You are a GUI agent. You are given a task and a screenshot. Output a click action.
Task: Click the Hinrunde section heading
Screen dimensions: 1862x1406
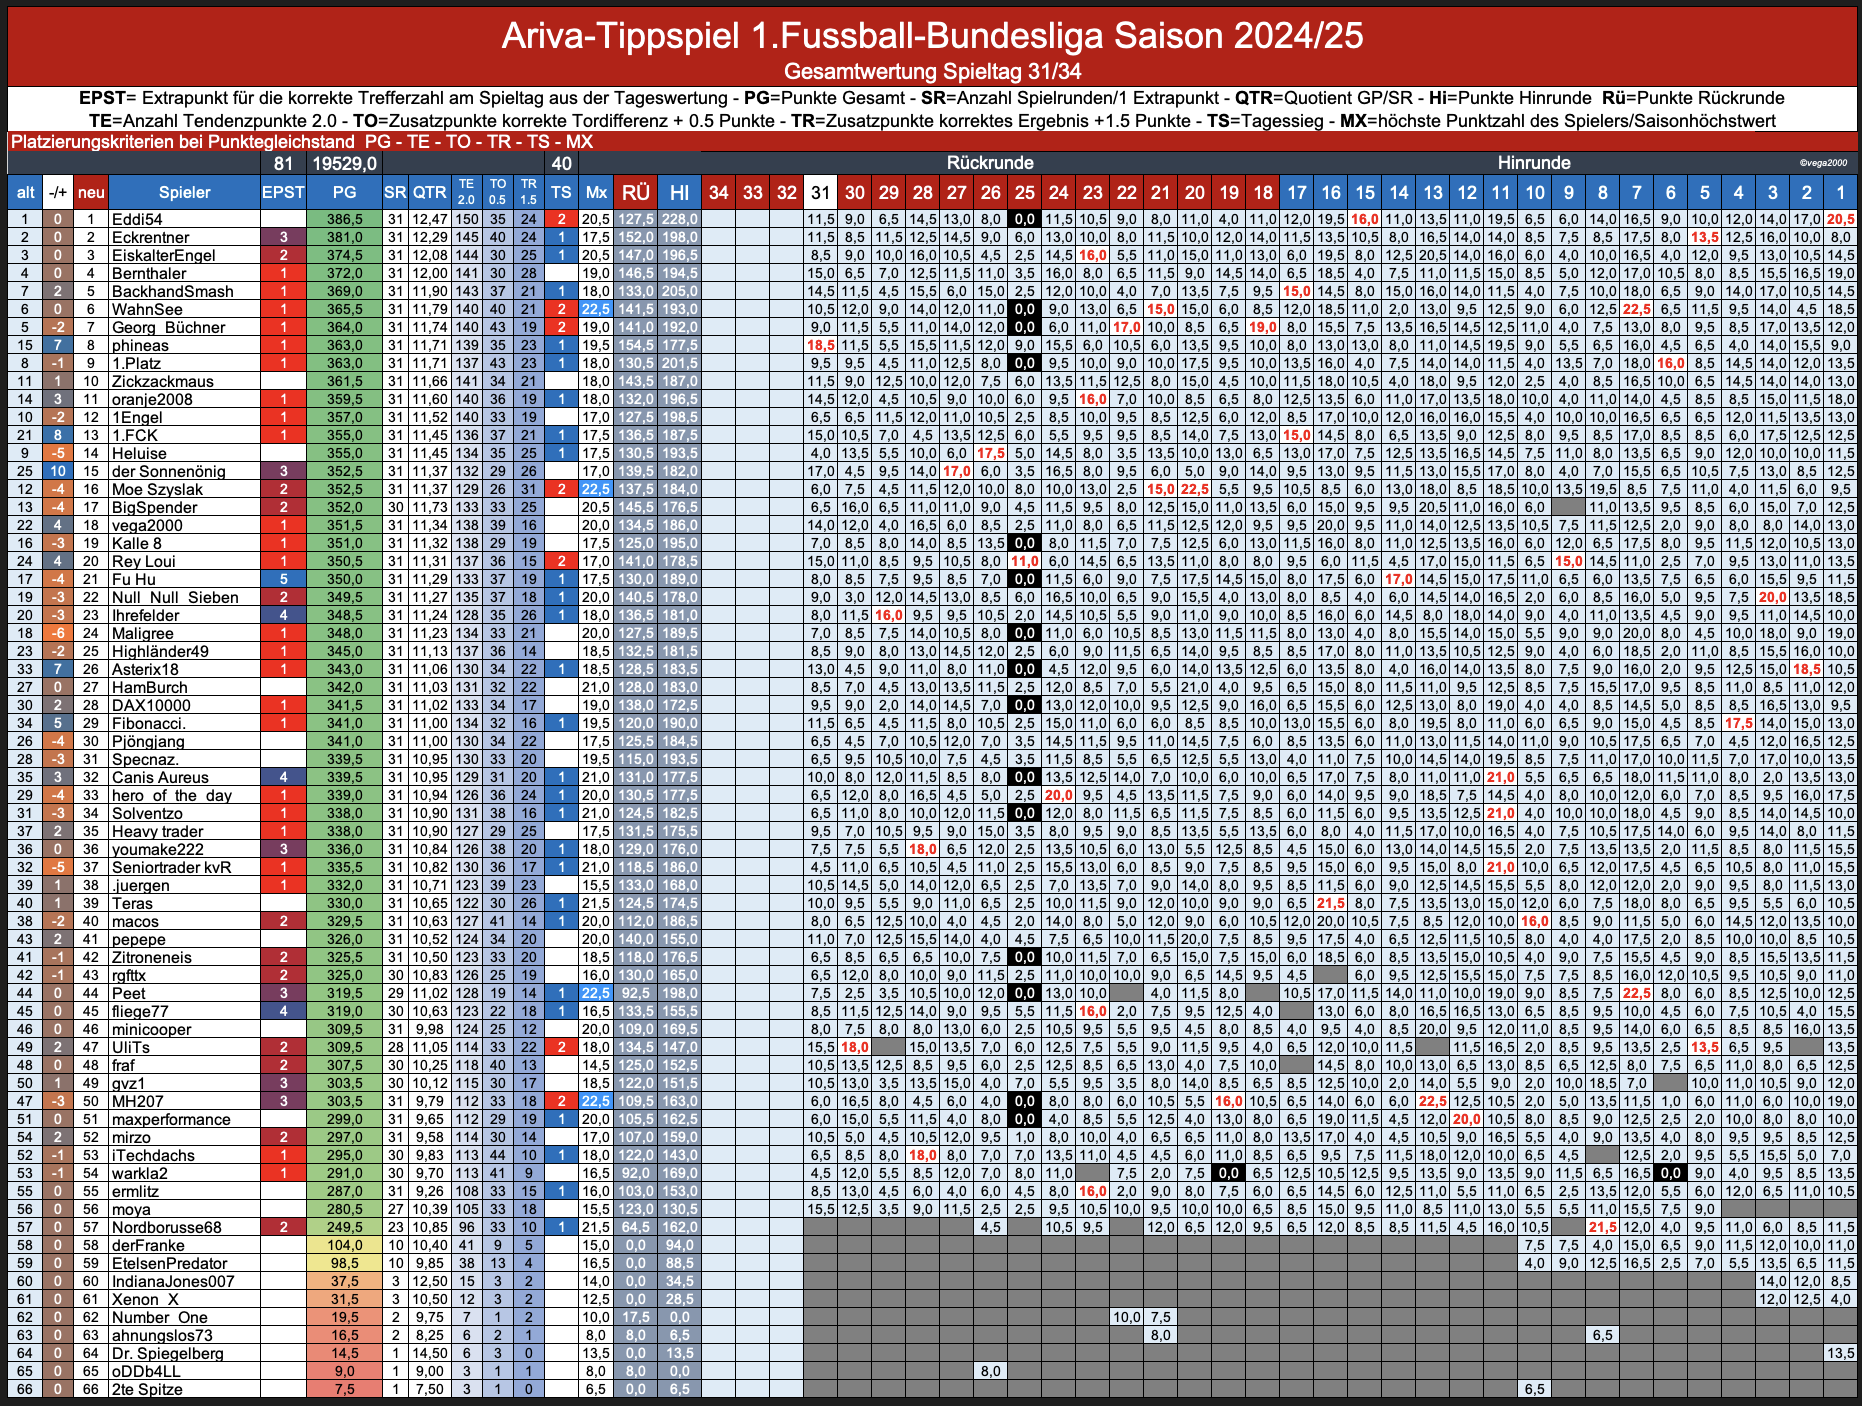point(1534,162)
